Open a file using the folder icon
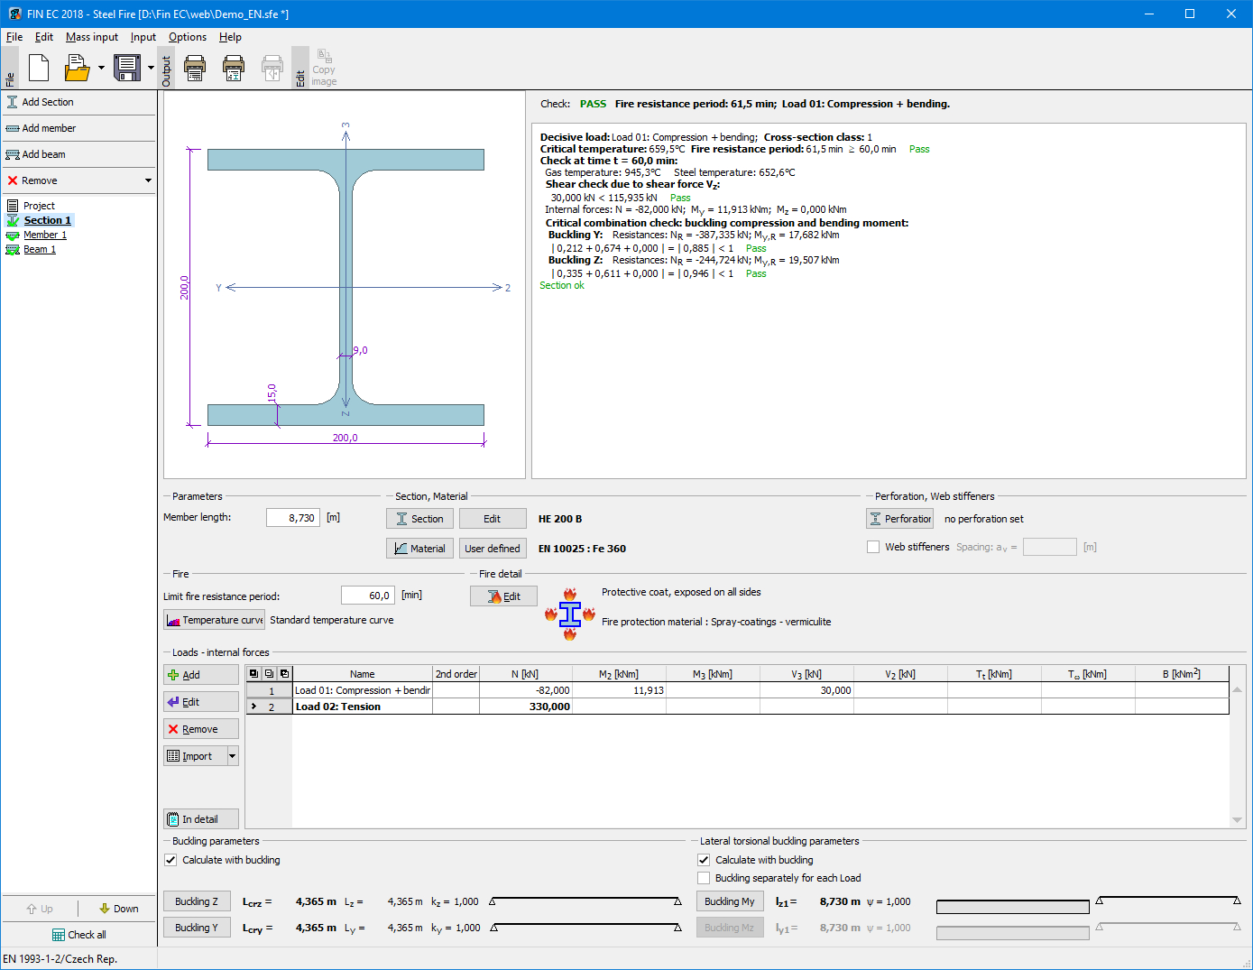 point(78,67)
